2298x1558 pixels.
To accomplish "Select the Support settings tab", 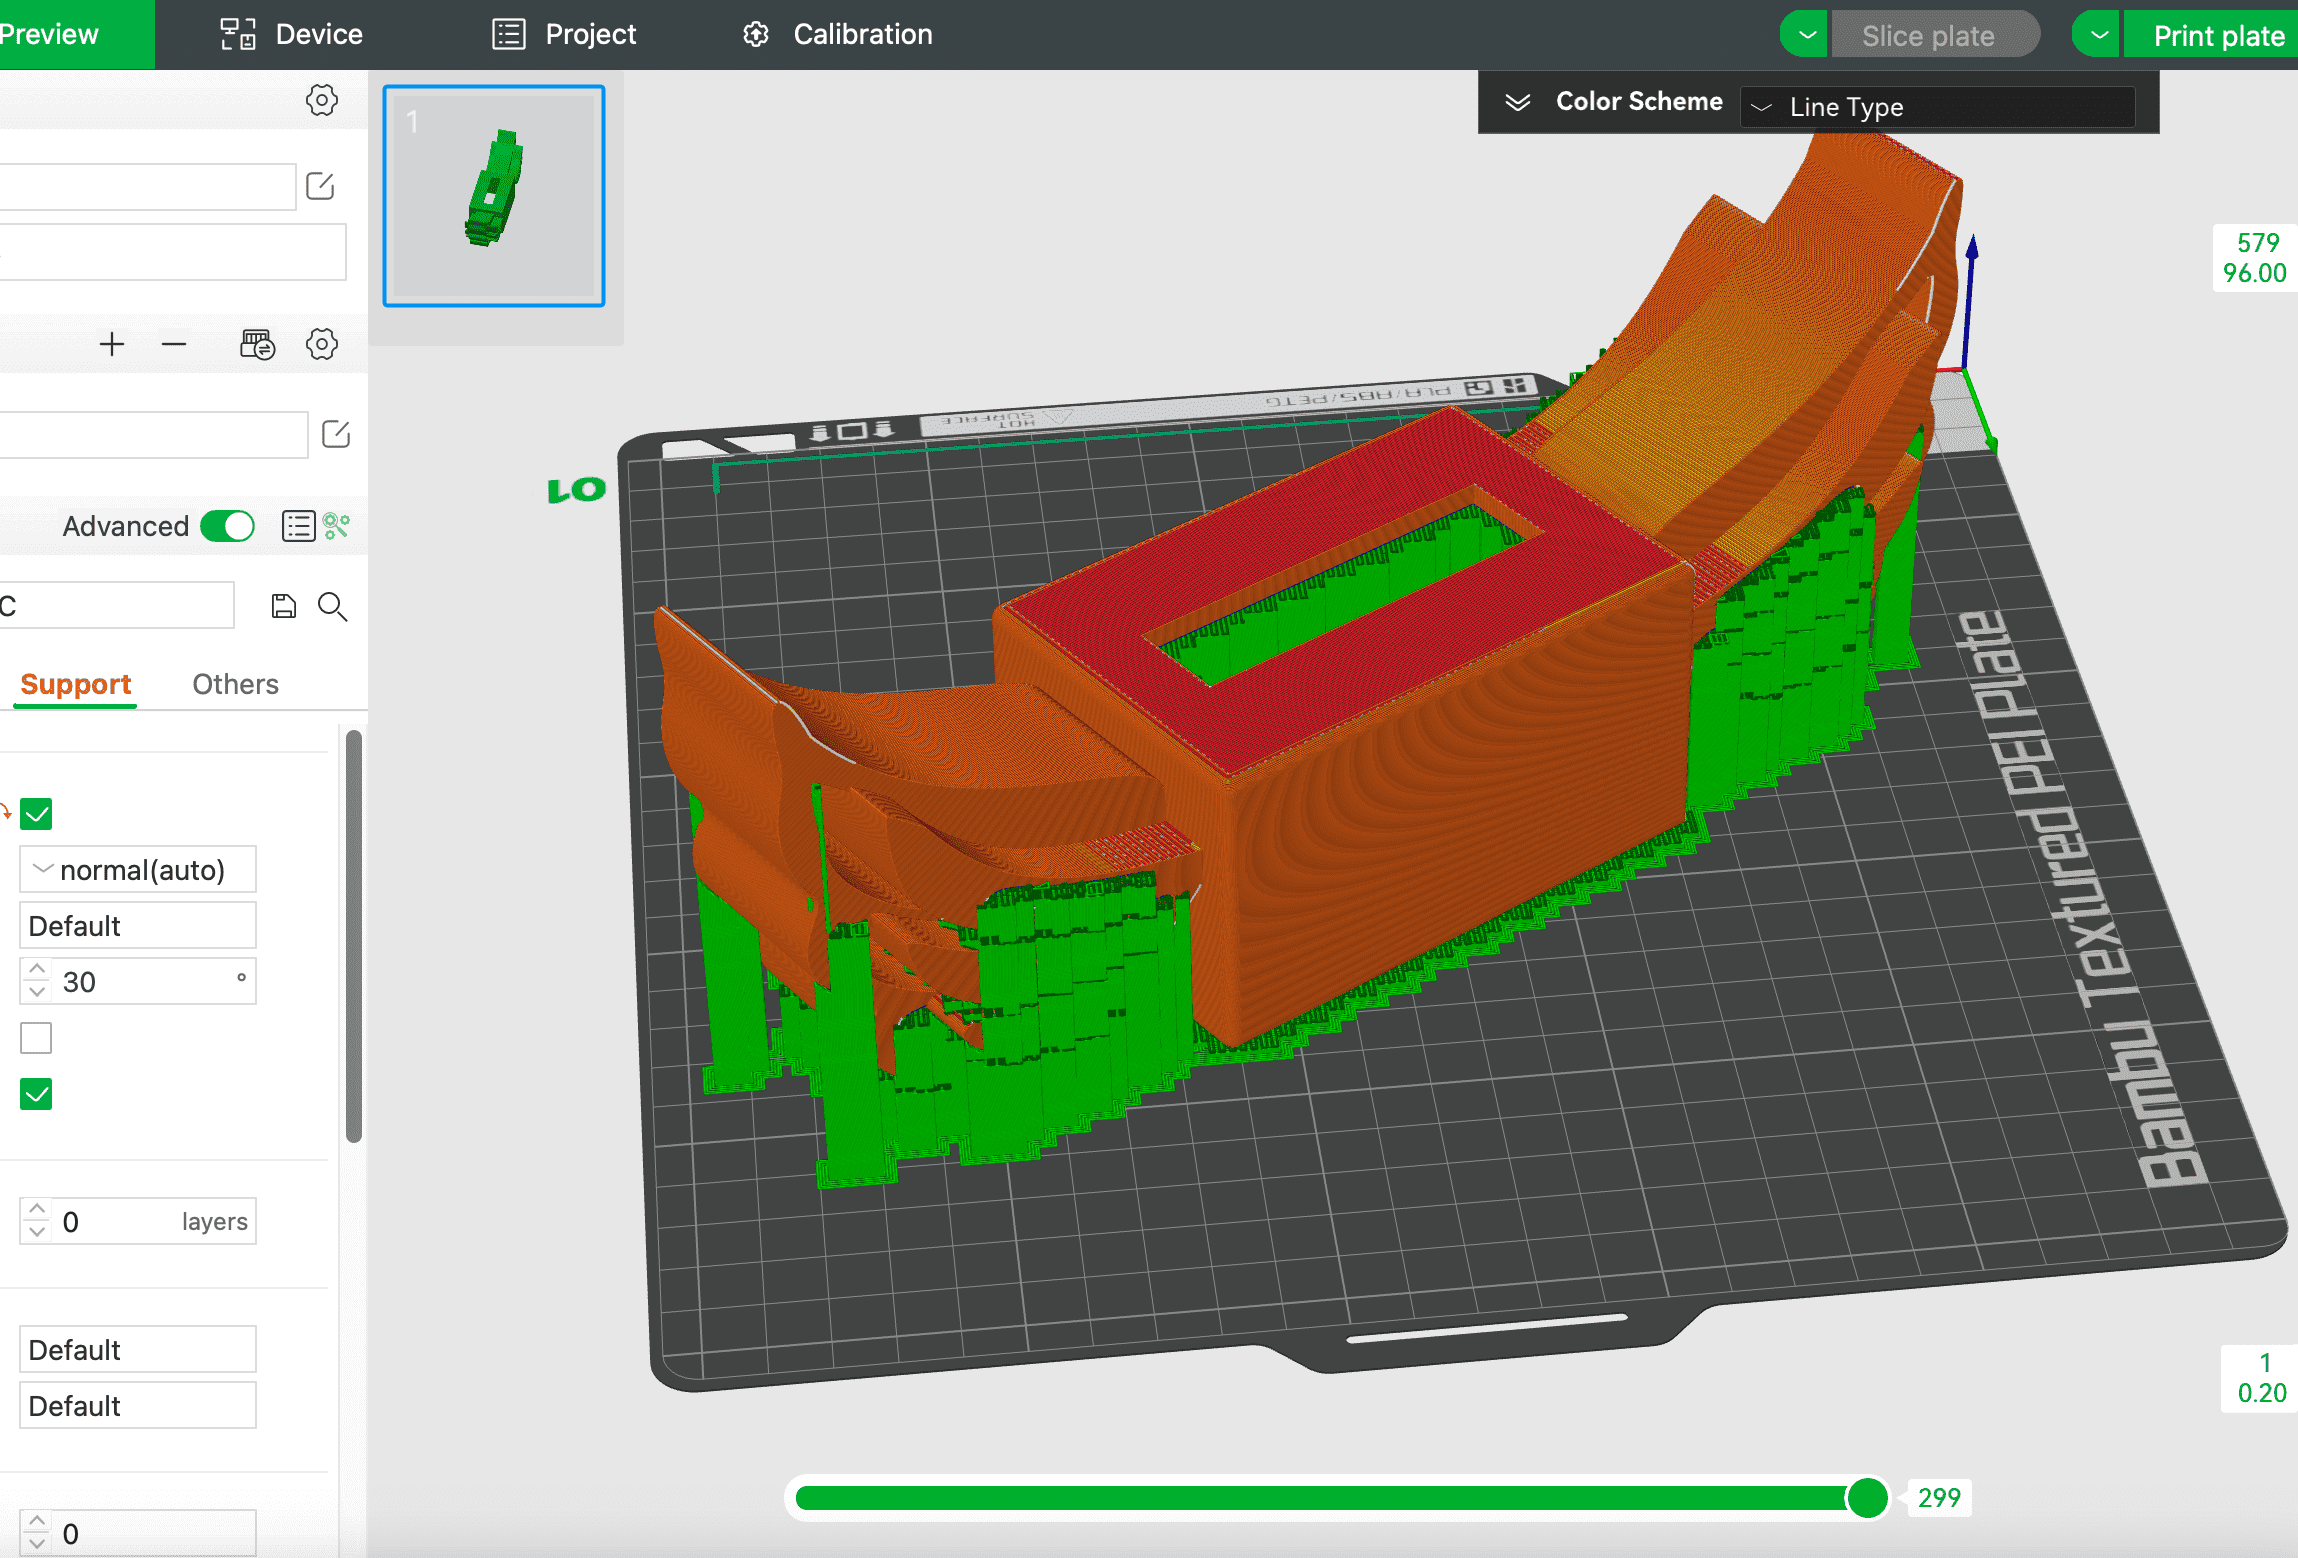I will [76, 684].
